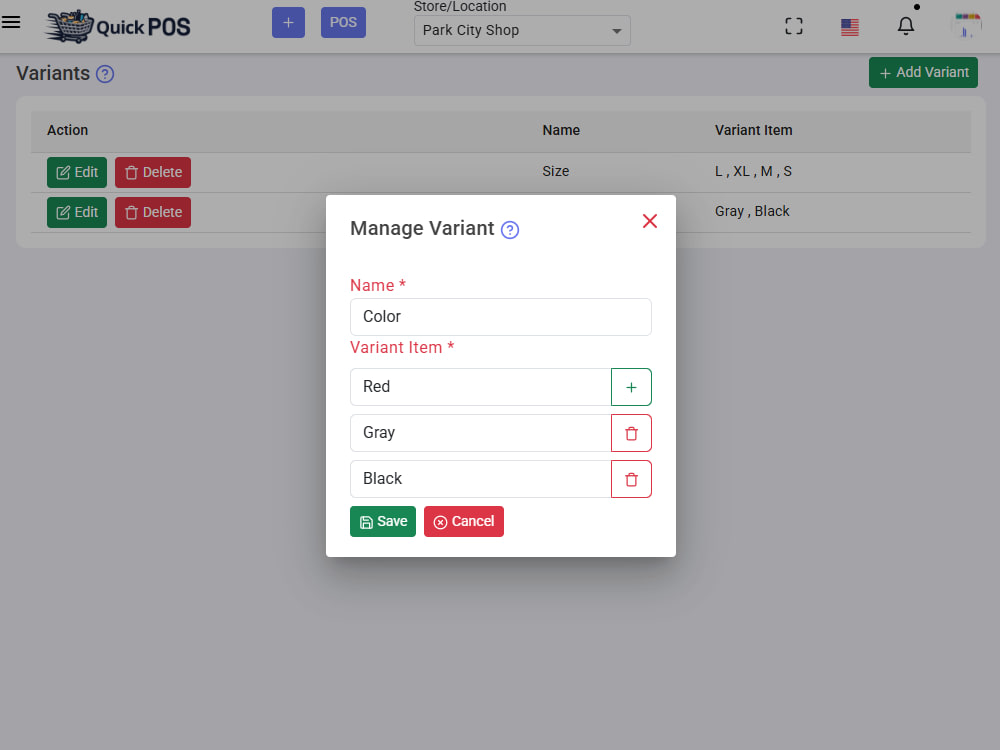Toggle fullscreen mode icon
This screenshot has width=1000, height=750.
pyautogui.click(x=794, y=26)
